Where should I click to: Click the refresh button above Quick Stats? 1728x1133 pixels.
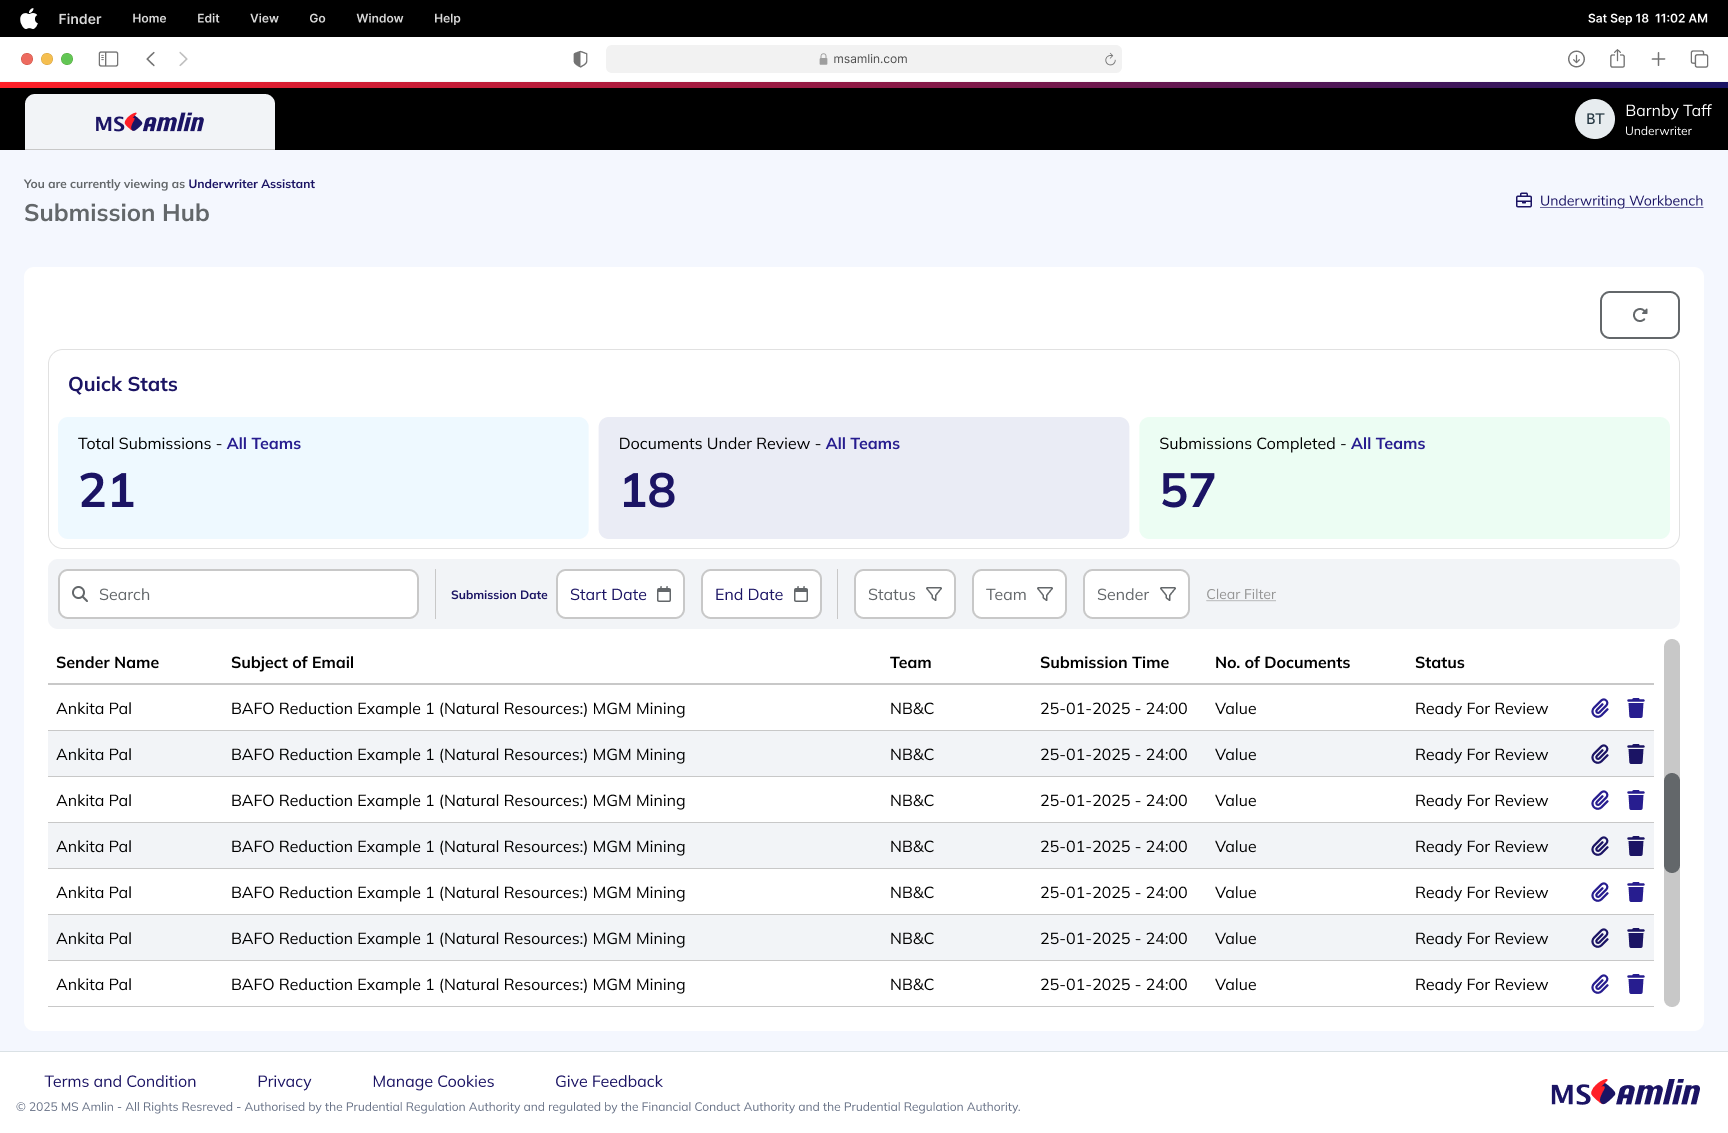(1639, 315)
